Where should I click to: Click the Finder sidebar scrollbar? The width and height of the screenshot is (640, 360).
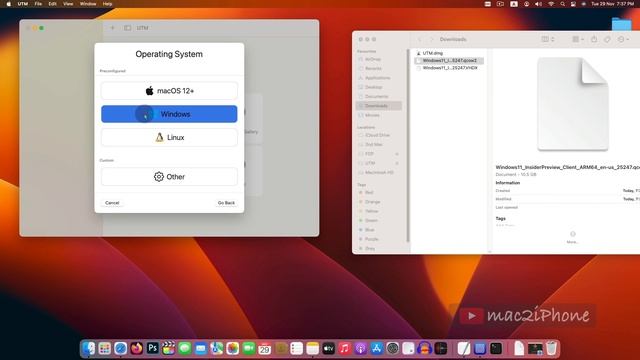point(407,145)
